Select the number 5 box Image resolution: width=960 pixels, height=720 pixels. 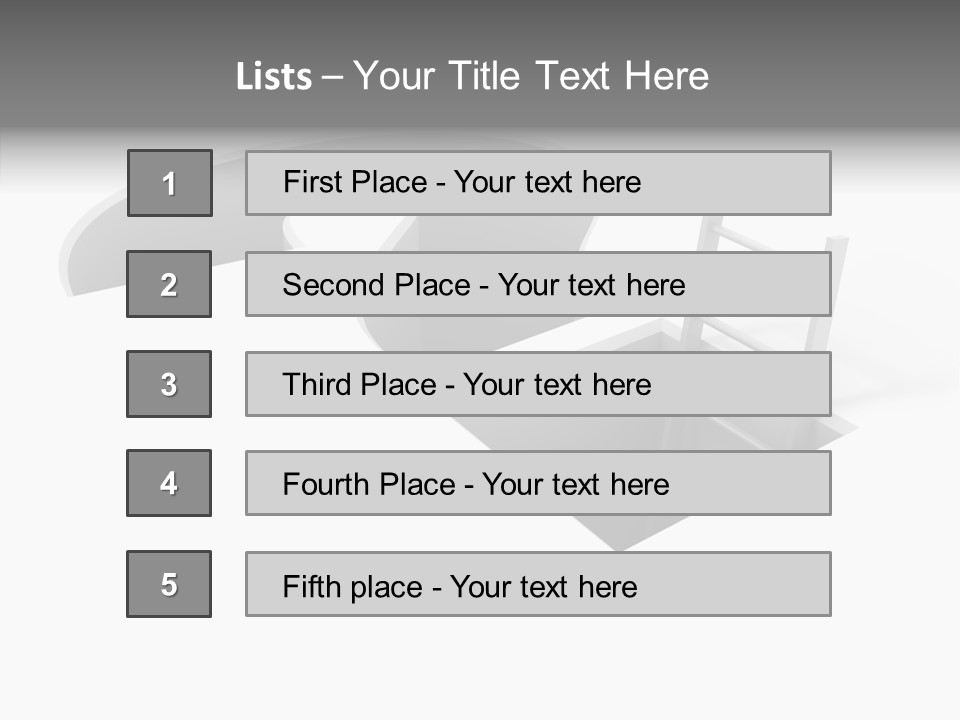click(169, 584)
